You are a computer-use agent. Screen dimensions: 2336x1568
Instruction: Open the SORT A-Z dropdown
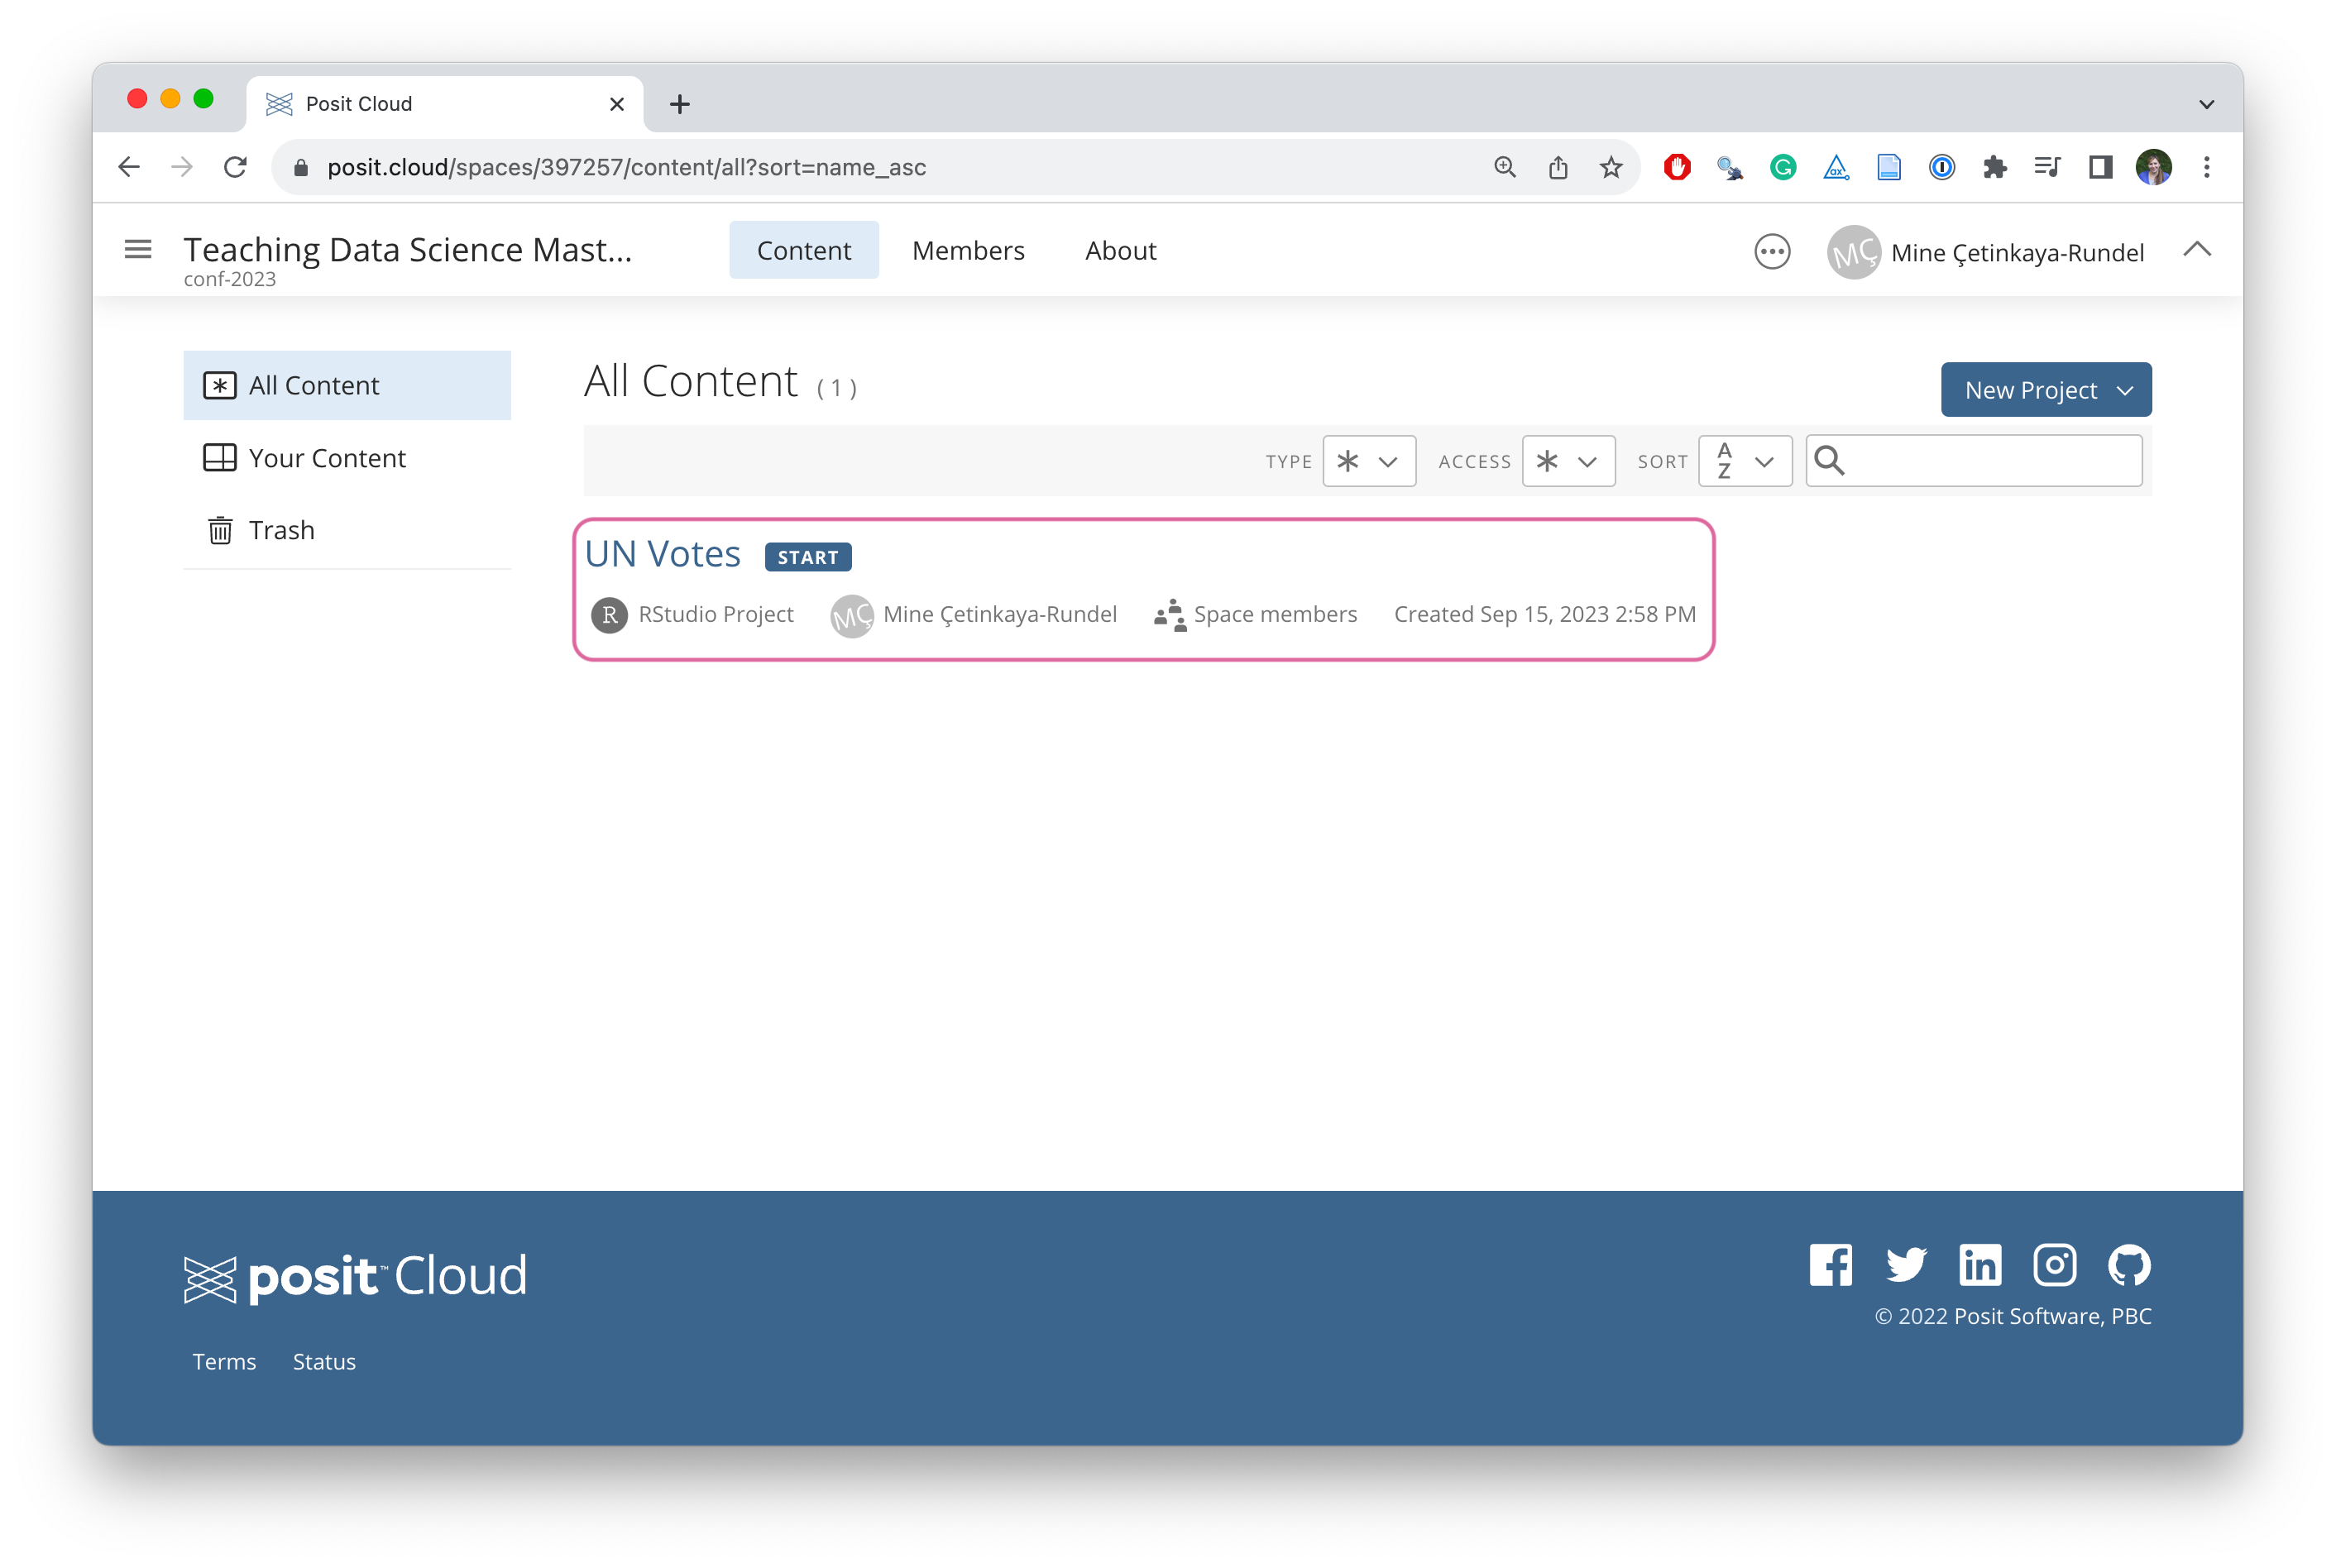pyautogui.click(x=1745, y=461)
